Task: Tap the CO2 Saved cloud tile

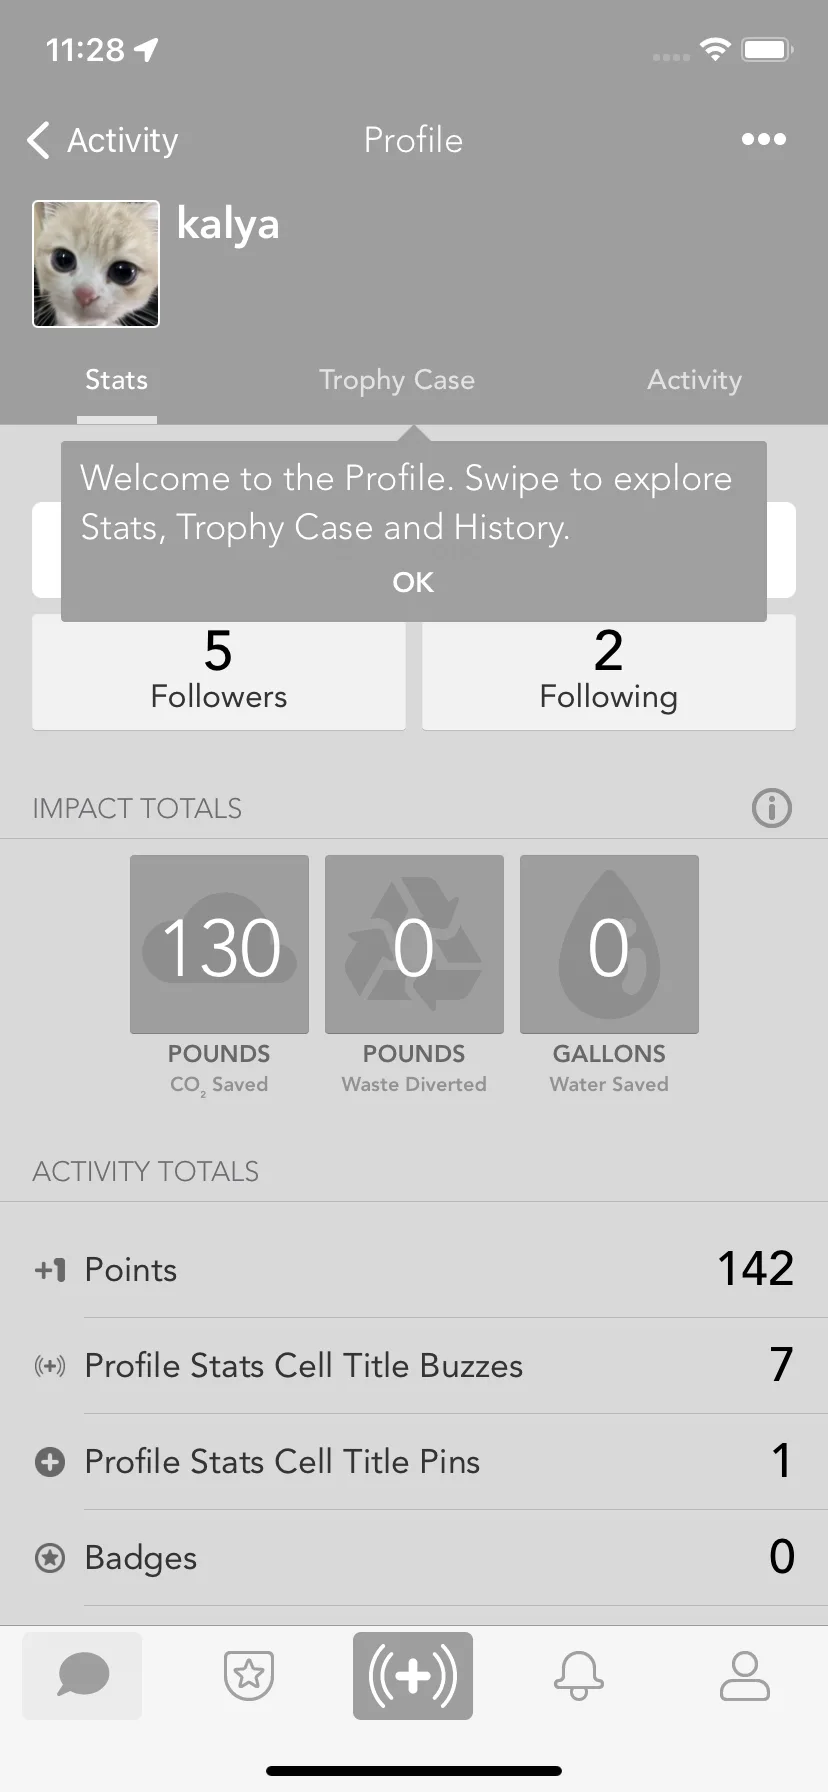Action: (x=219, y=944)
